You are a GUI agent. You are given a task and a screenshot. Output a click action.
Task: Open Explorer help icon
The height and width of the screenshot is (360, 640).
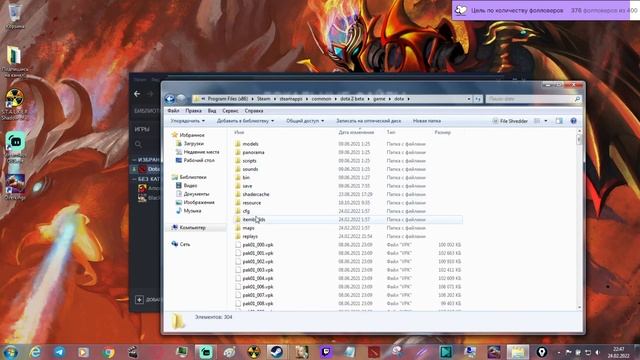pos(573,121)
